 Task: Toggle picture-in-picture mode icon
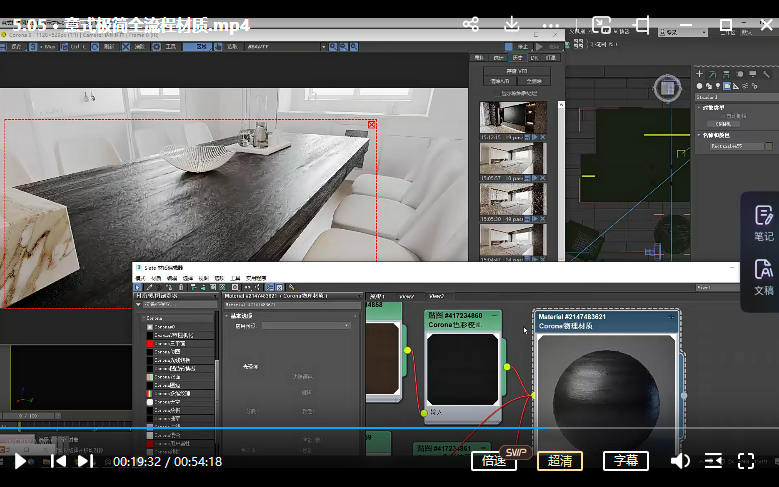601,24
